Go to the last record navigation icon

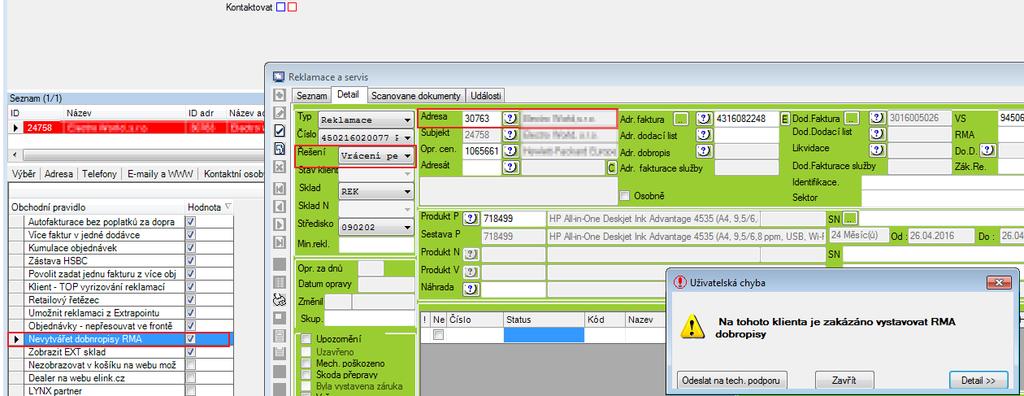tap(280, 242)
